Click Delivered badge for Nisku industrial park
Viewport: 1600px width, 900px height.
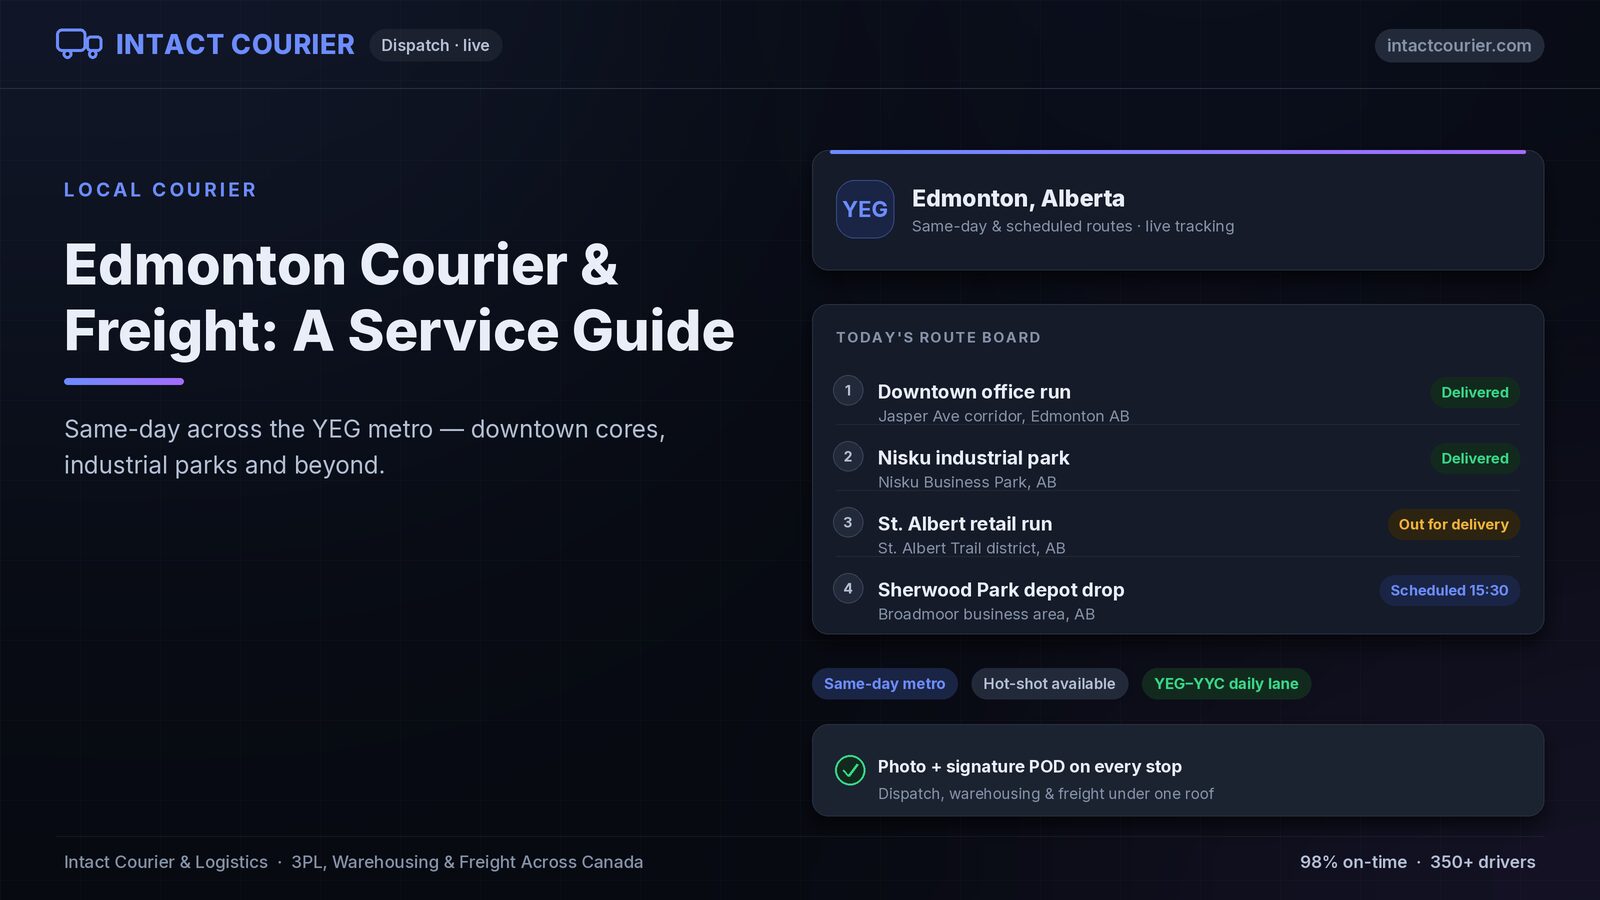1475,458
